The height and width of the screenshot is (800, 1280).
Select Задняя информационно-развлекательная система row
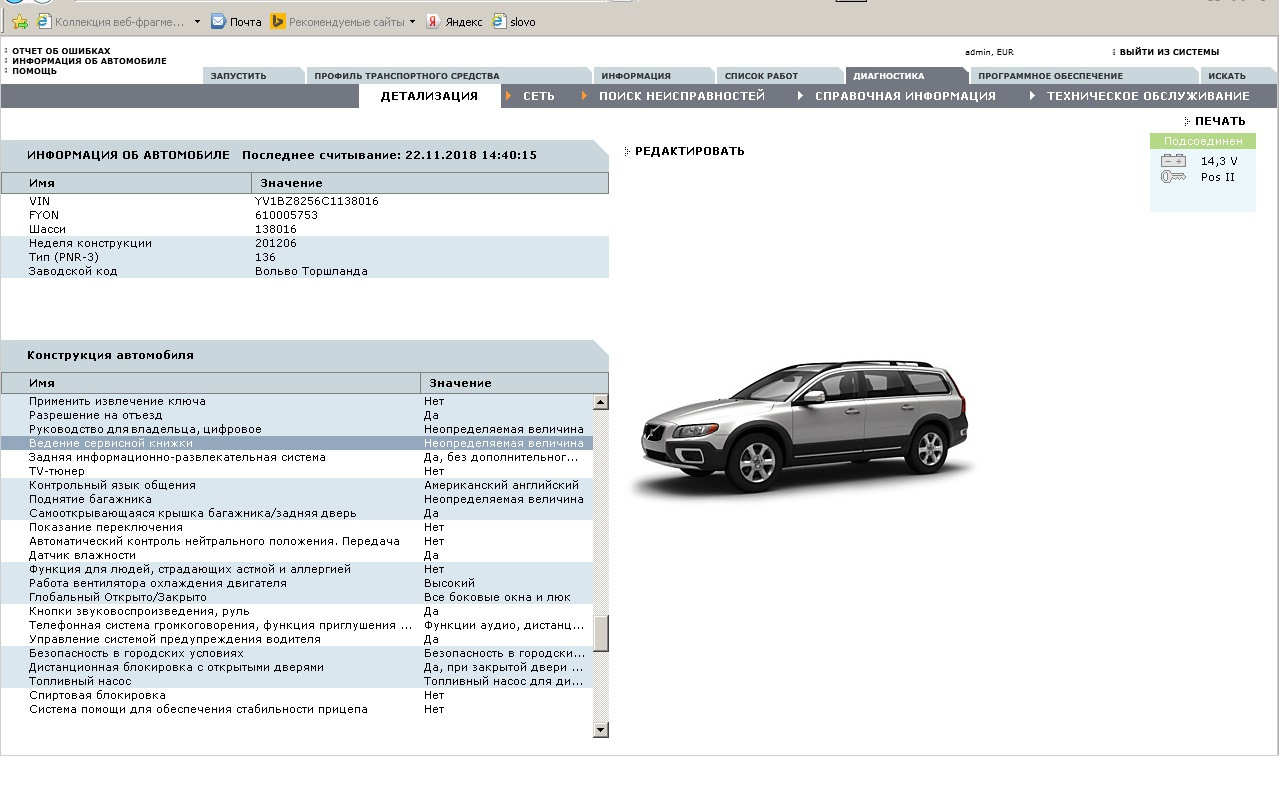coord(297,457)
